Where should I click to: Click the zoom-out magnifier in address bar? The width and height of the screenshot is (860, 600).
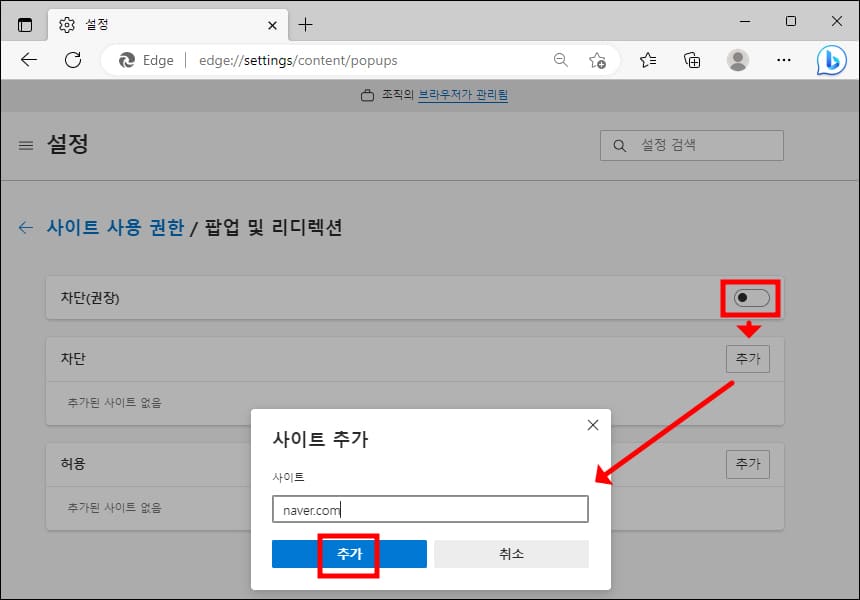pyautogui.click(x=560, y=60)
